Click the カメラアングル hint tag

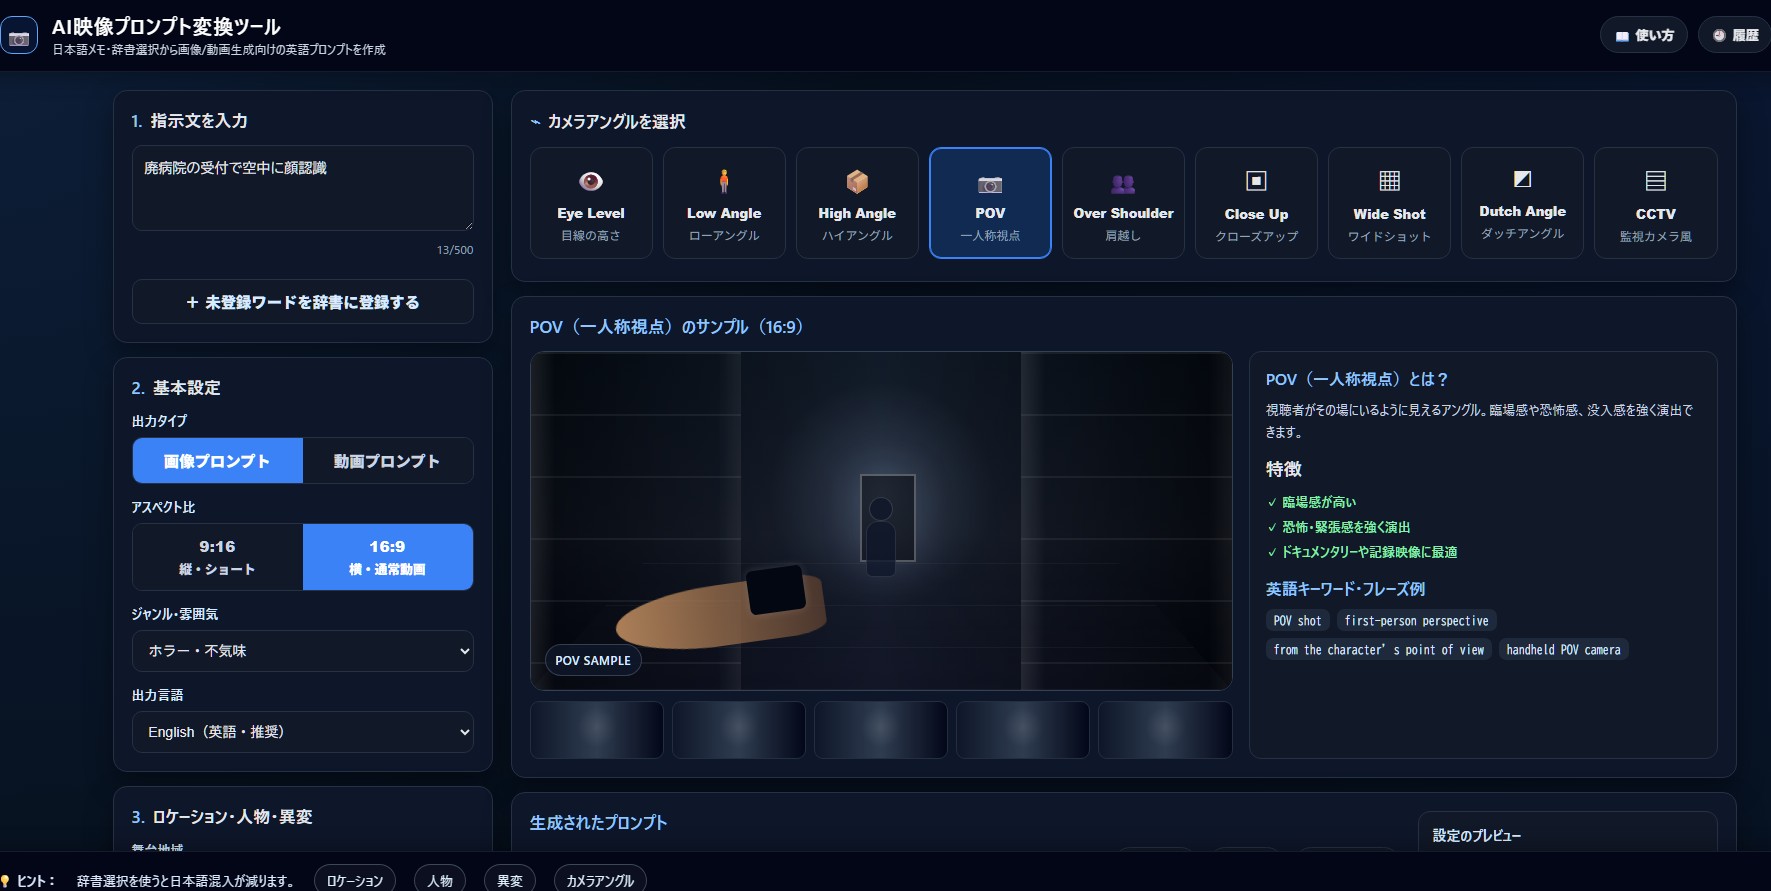(600, 880)
